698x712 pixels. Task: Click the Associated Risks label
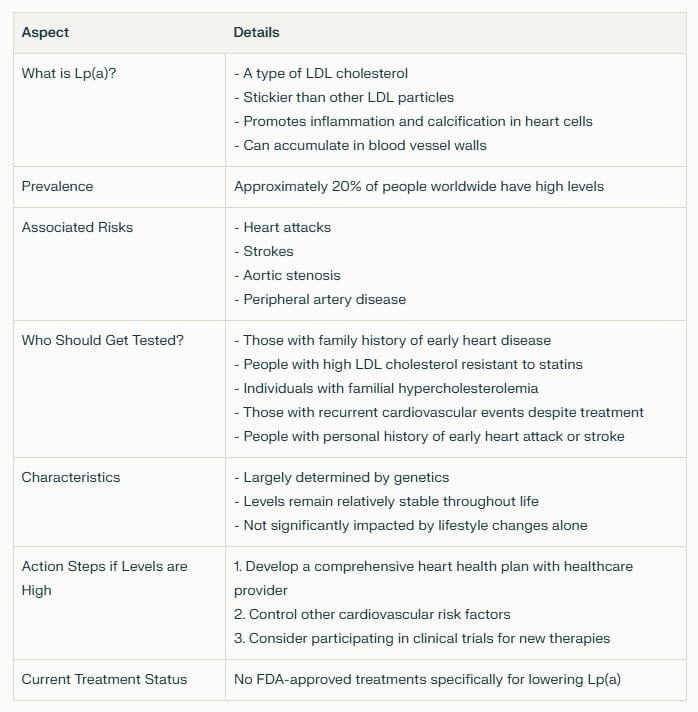tap(77, 227)
